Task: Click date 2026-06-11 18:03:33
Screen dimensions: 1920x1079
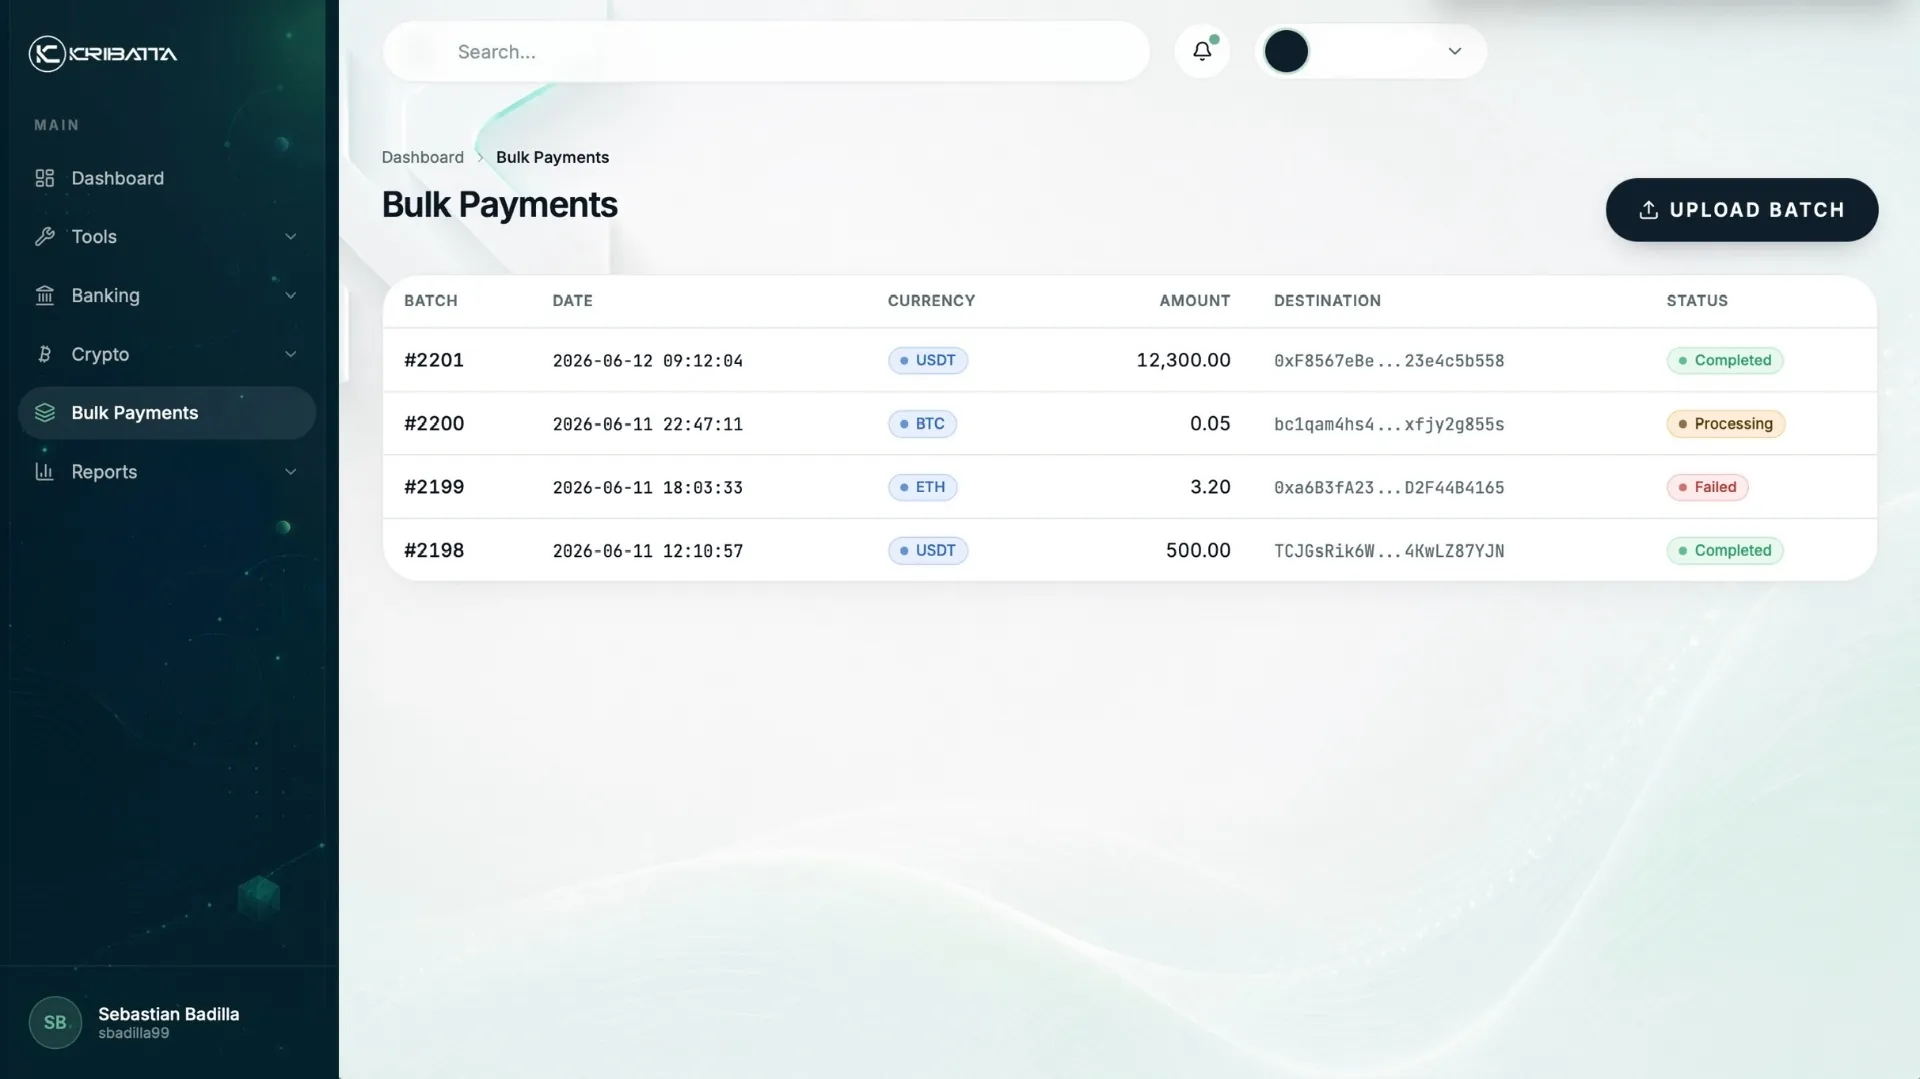Action: pos(648,488)
